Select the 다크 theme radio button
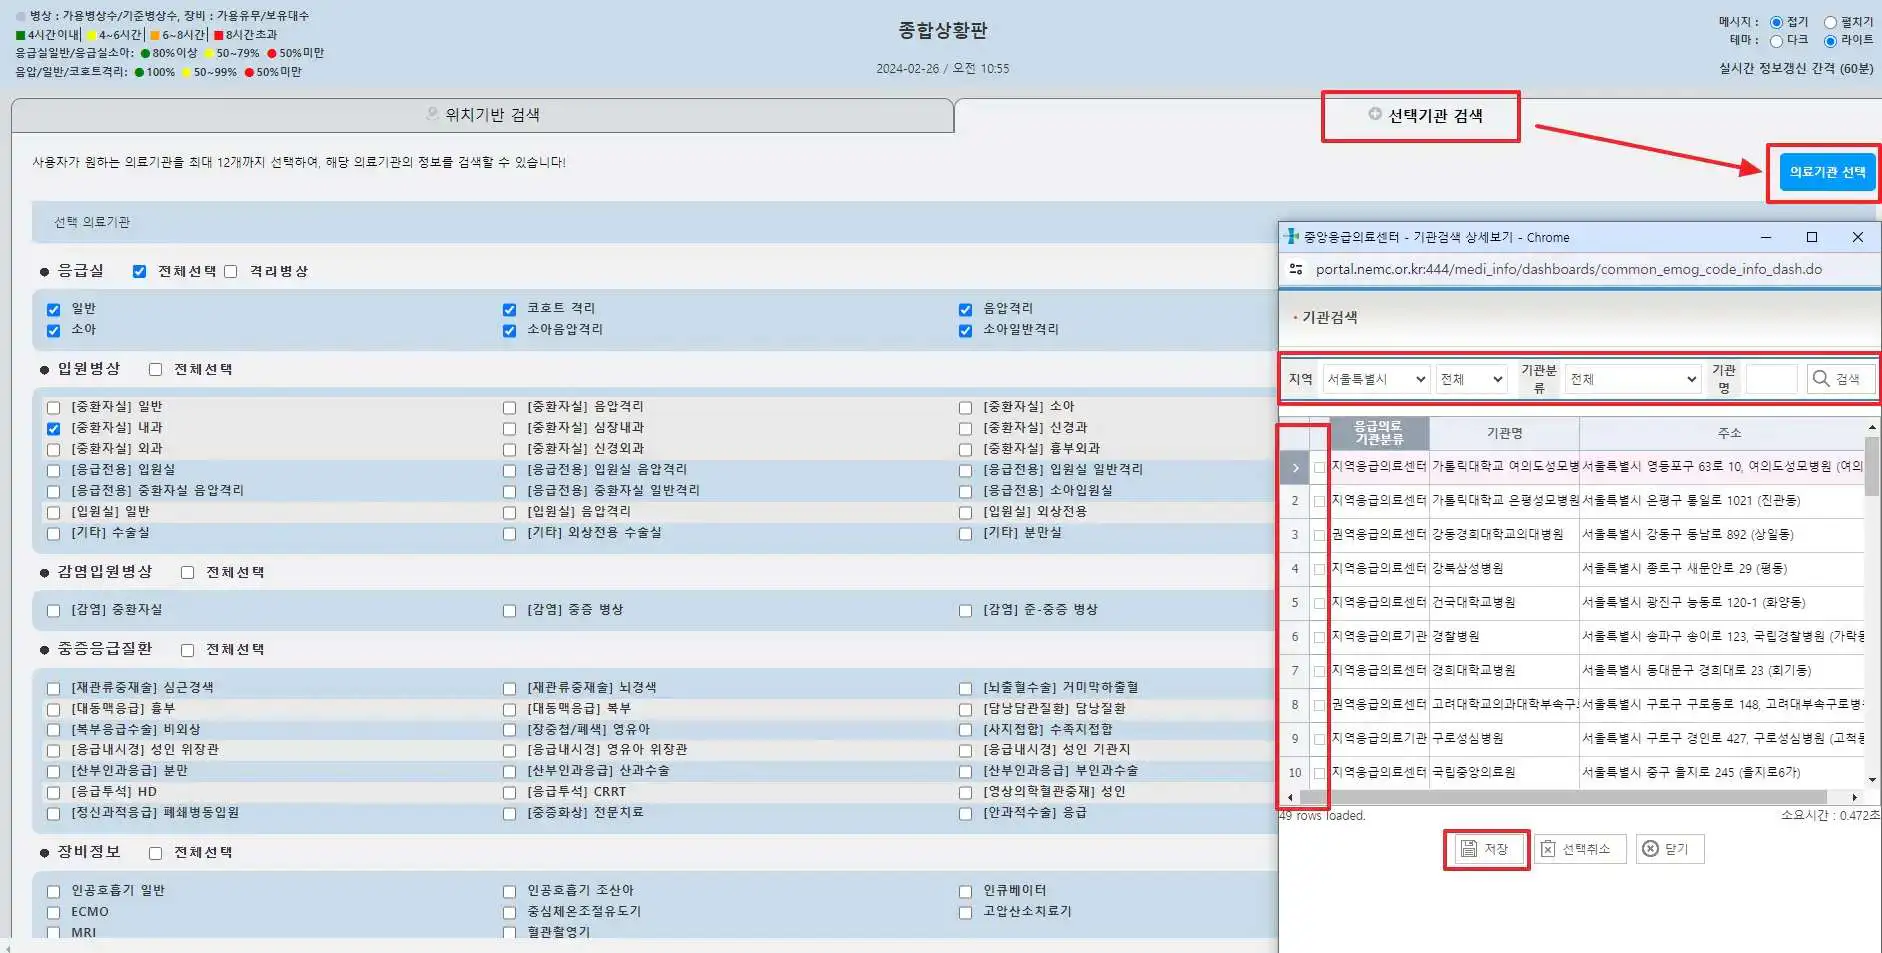The image size is (1882, 953). click(1776, 41)
